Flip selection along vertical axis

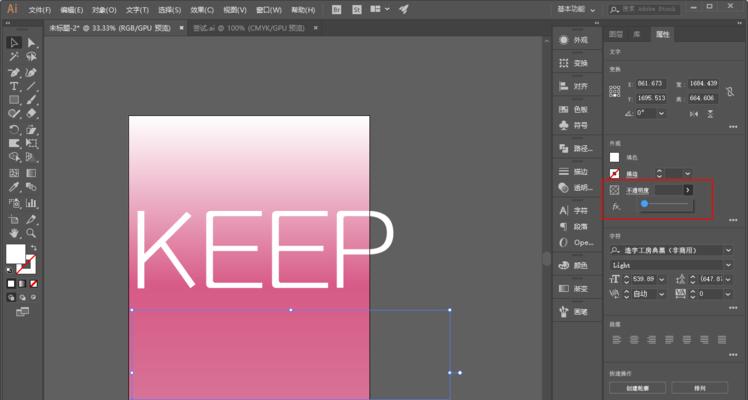pos(710,114)
